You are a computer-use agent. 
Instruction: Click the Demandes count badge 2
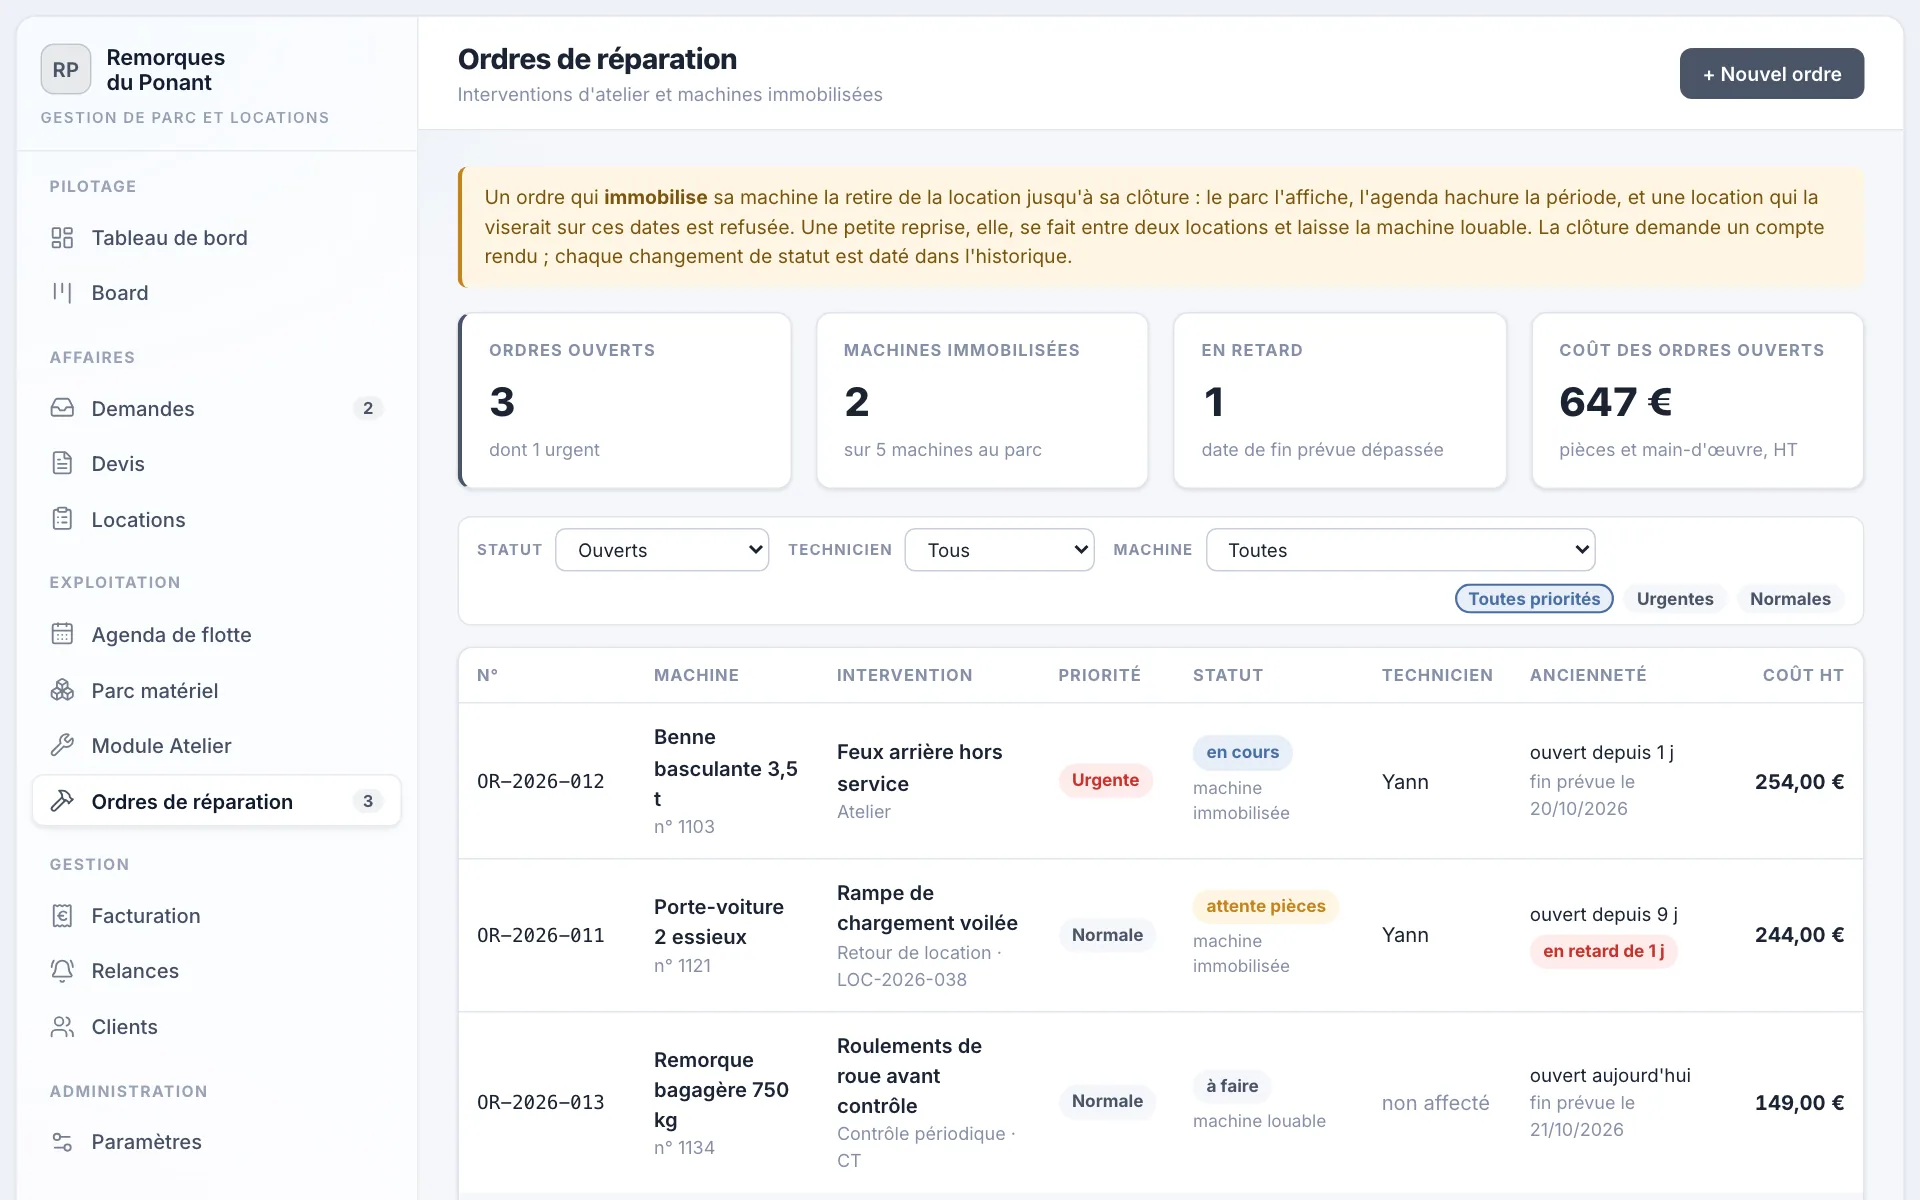368,408
